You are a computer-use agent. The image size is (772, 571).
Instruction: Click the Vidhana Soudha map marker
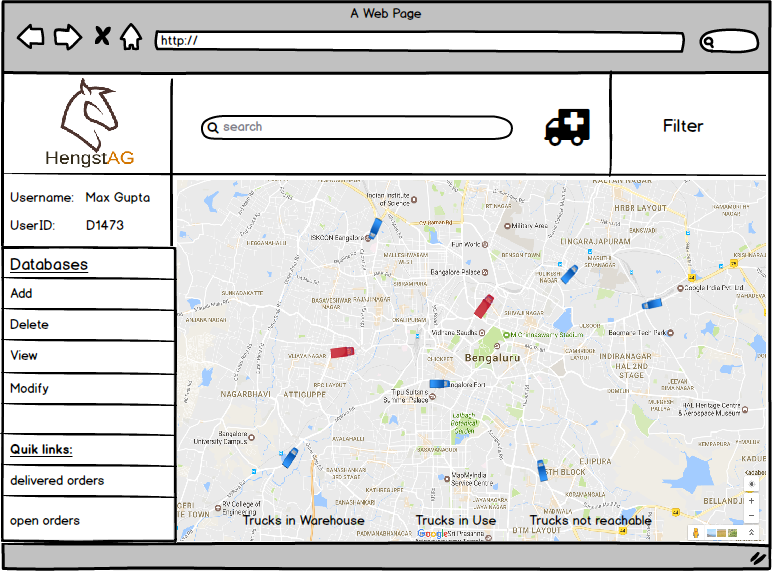click(x=482, y=333)
